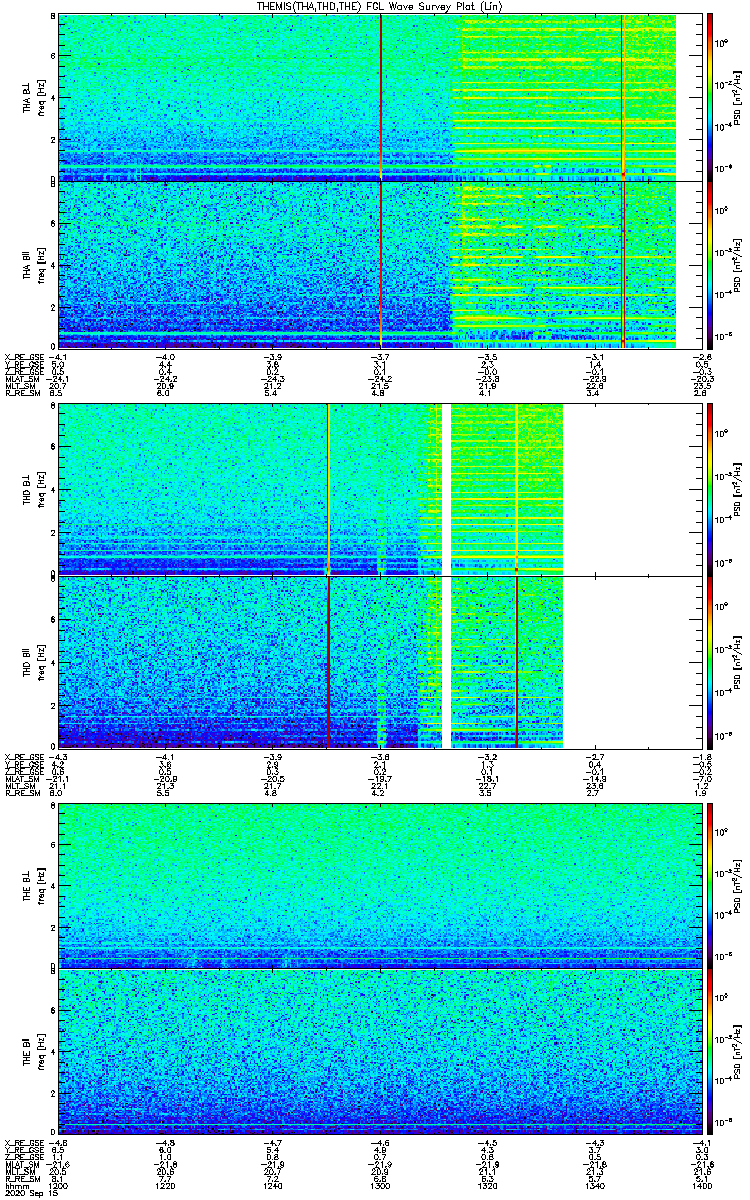This screenshot has width=750, height=1200.
Task: Click the plot title 'THEMIS(THA,THD,THE) FGL Wave Survey Plot'
Action: click(380, 7)
